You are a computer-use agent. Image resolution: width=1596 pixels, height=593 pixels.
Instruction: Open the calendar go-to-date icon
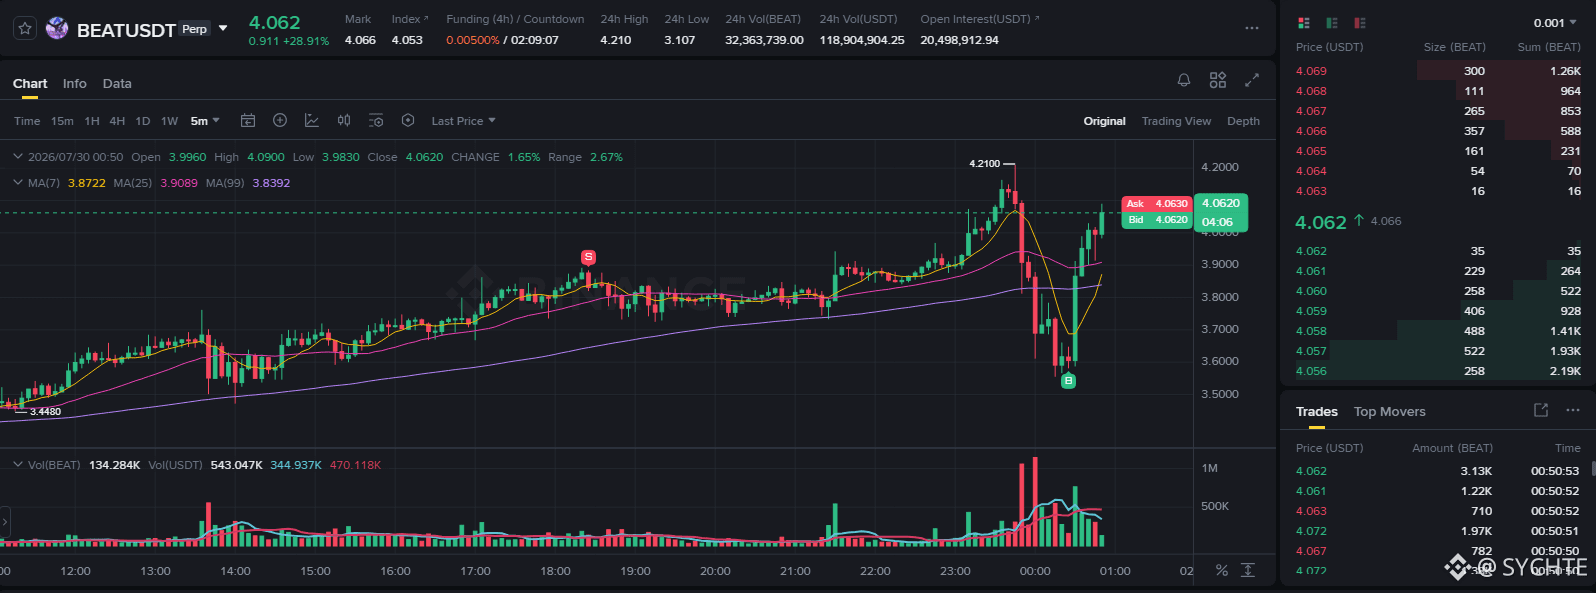(248, 120)
